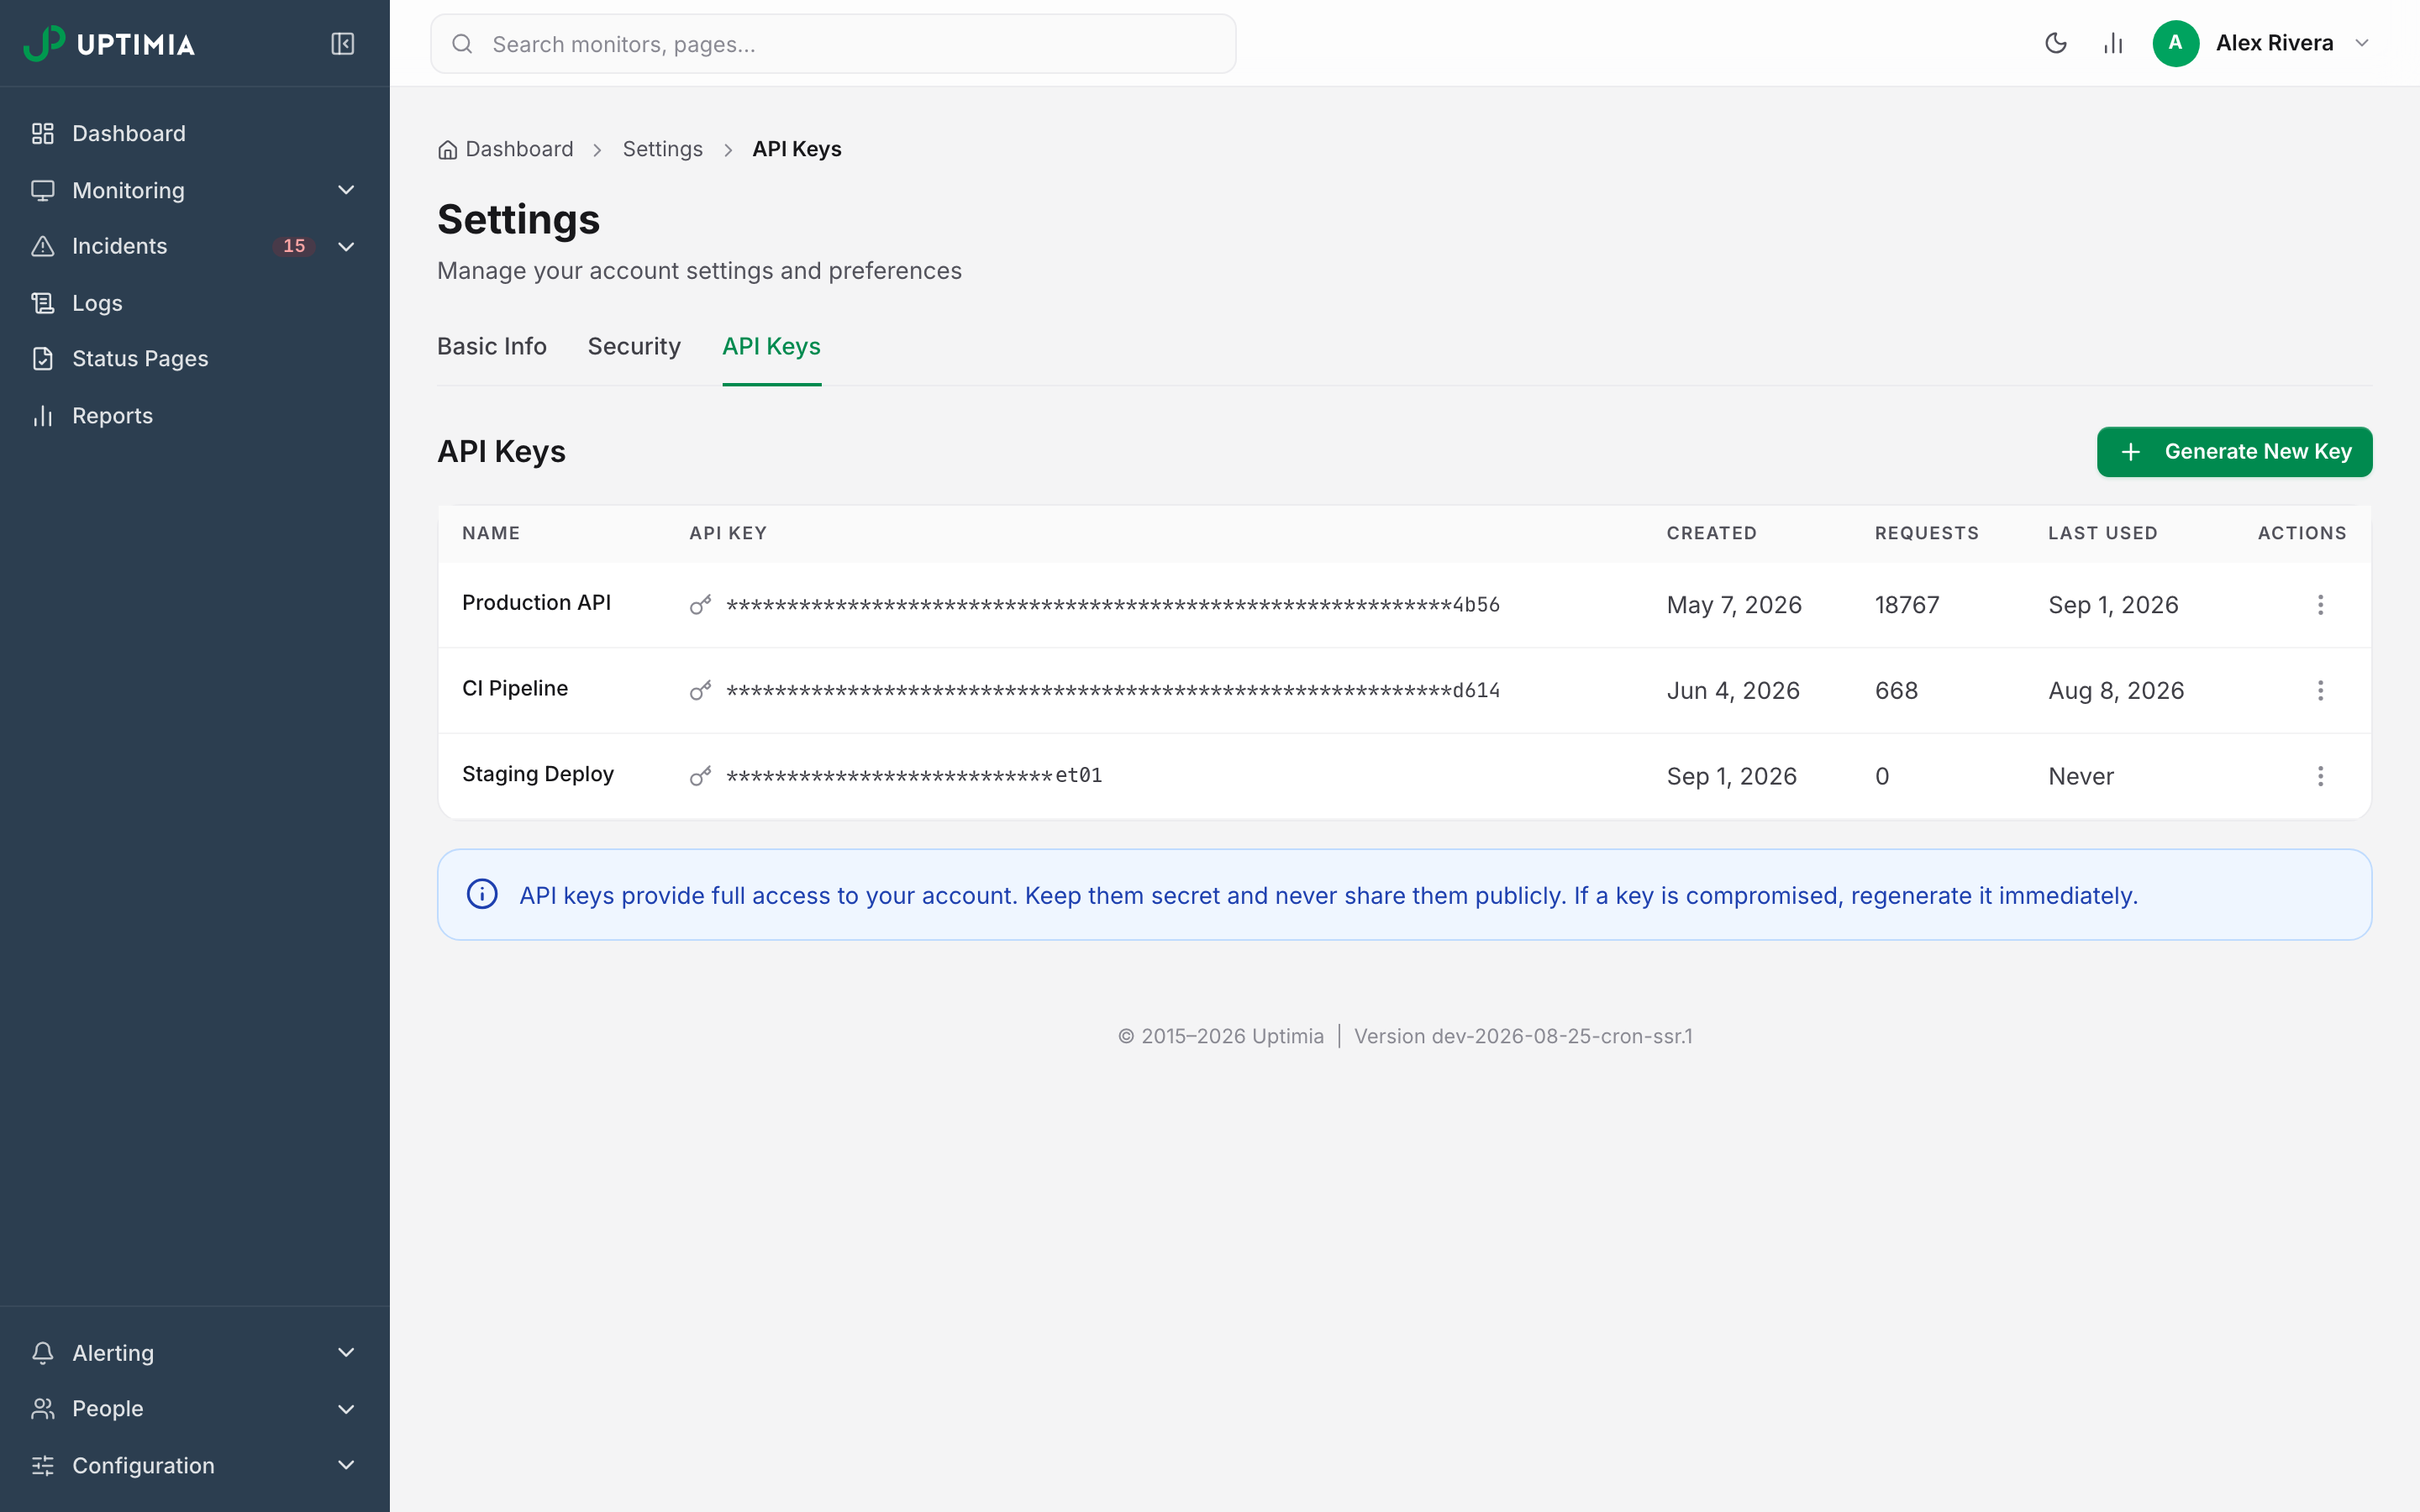Click the key icon for Production API

[700, 604]
